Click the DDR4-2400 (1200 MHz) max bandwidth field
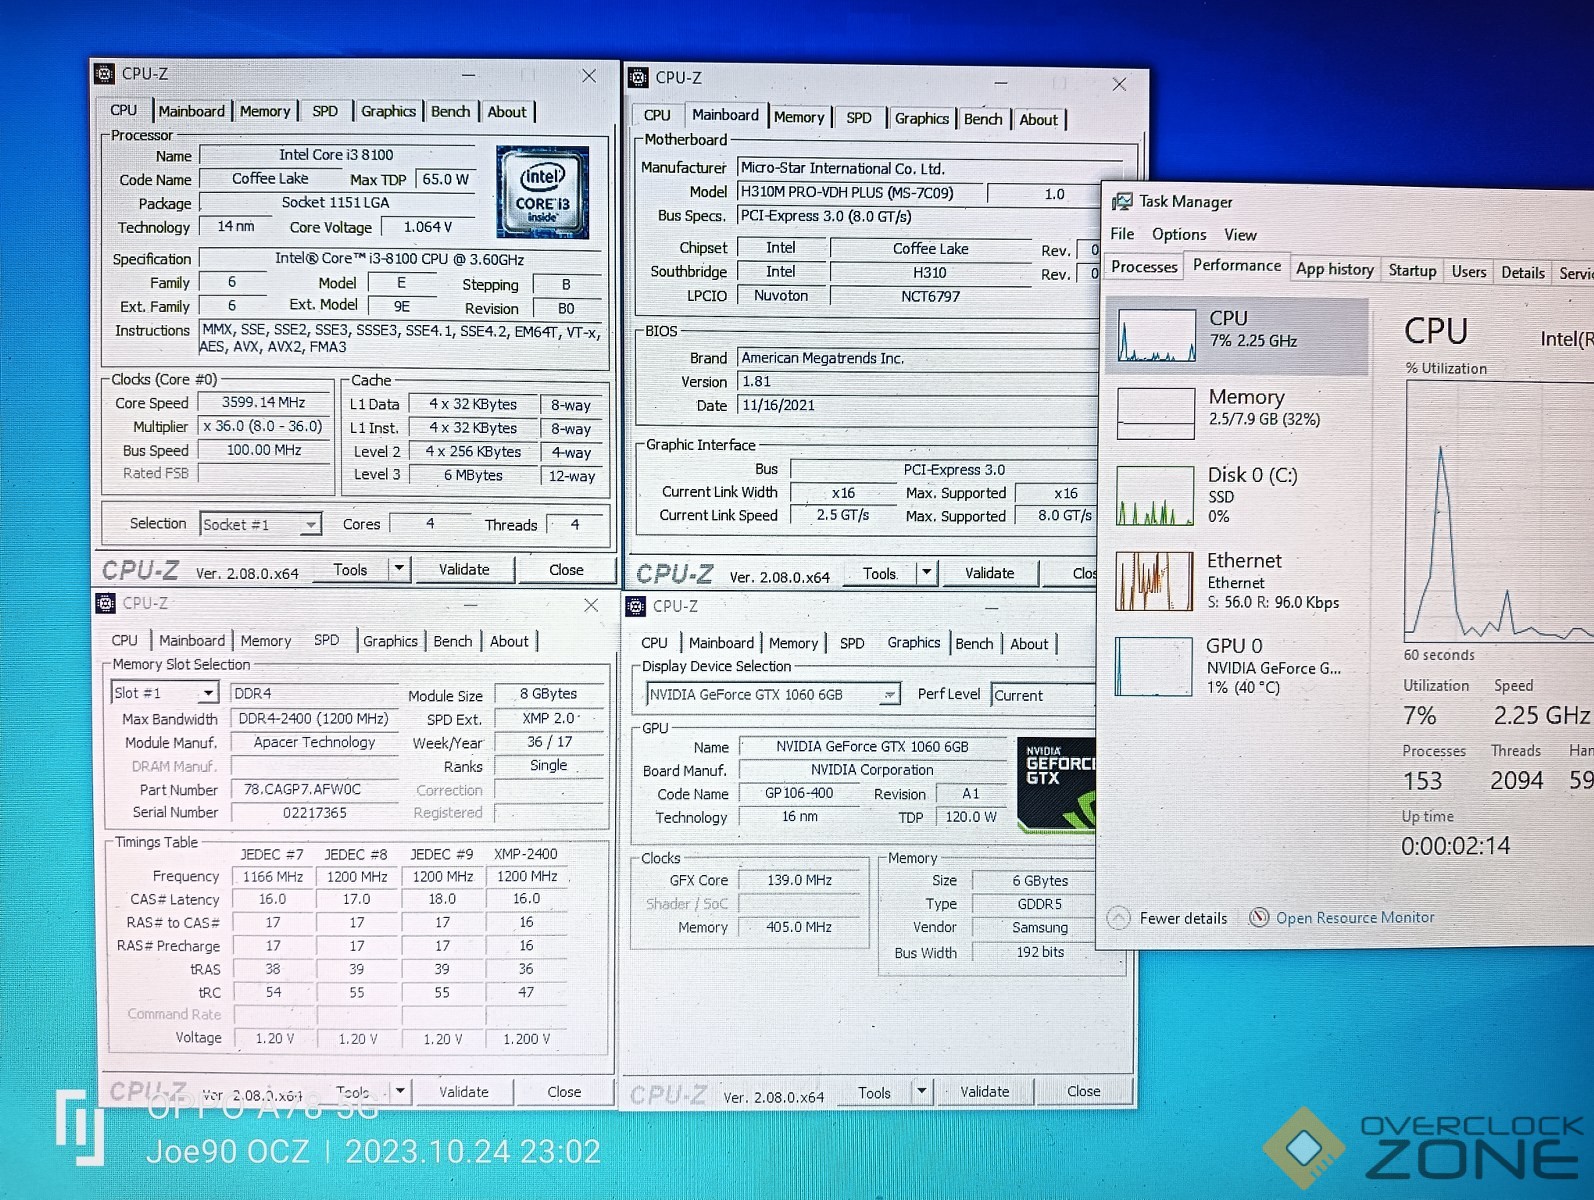 [314, 718]
